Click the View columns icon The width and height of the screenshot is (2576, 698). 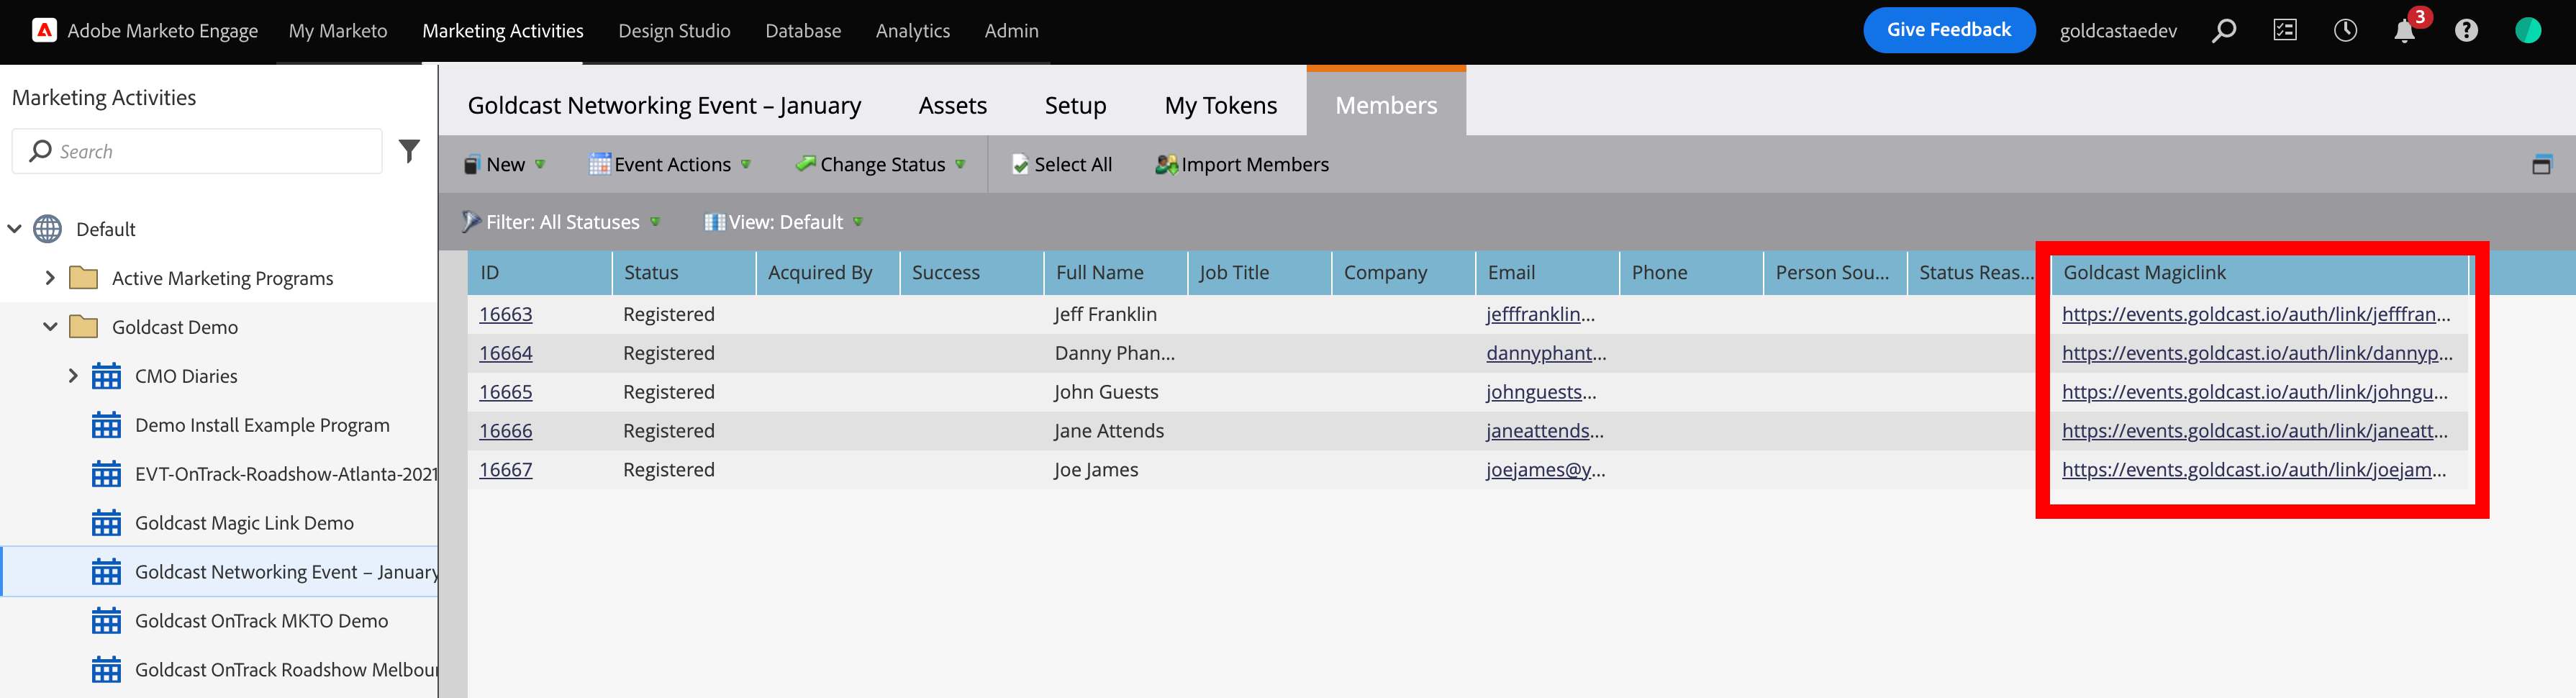[714, 222]
